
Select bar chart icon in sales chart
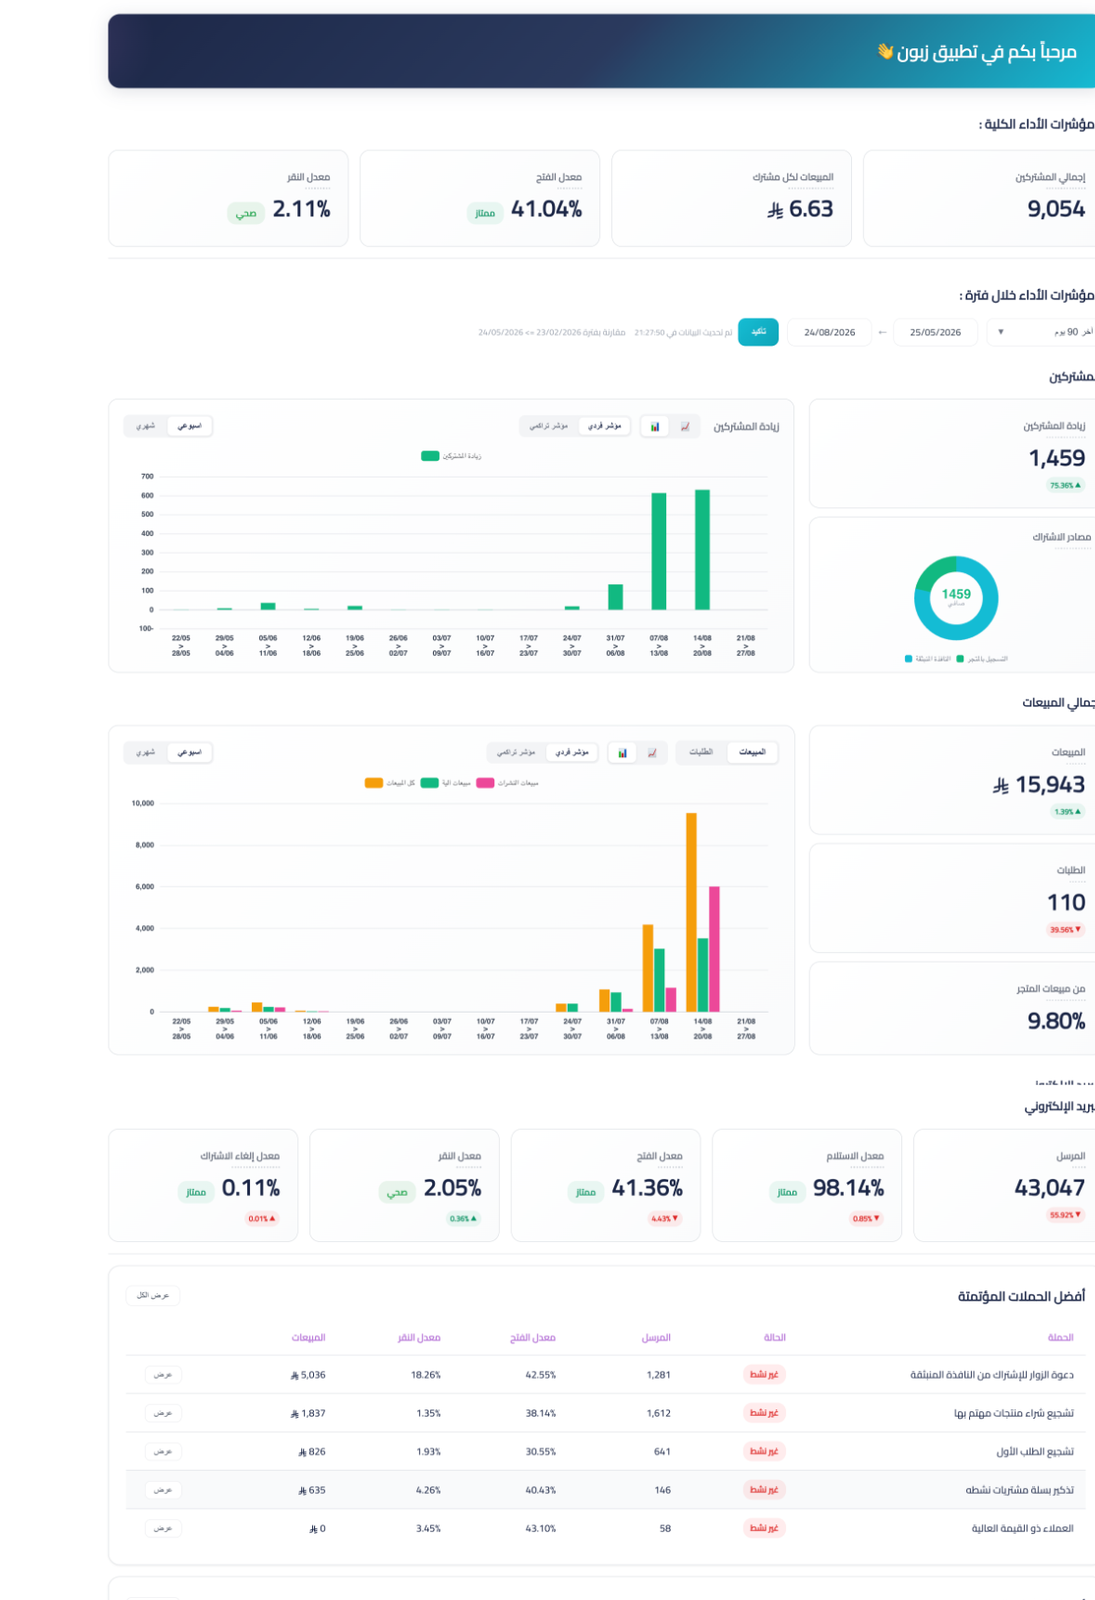[x=622, y=752]
